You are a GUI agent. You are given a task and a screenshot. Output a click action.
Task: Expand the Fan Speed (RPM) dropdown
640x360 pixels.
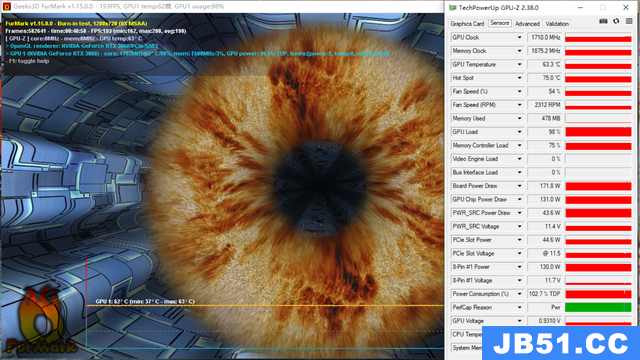(x=519, y=105)
